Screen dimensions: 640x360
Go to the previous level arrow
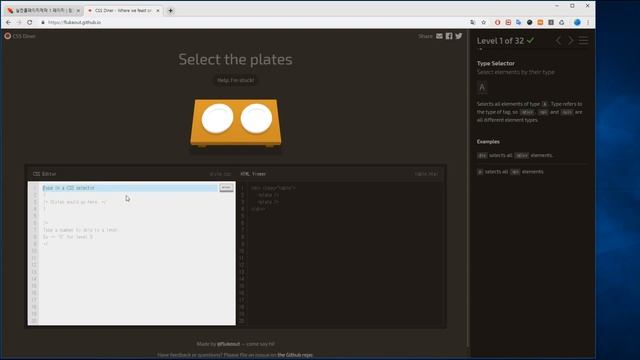(x=558, y=40)
